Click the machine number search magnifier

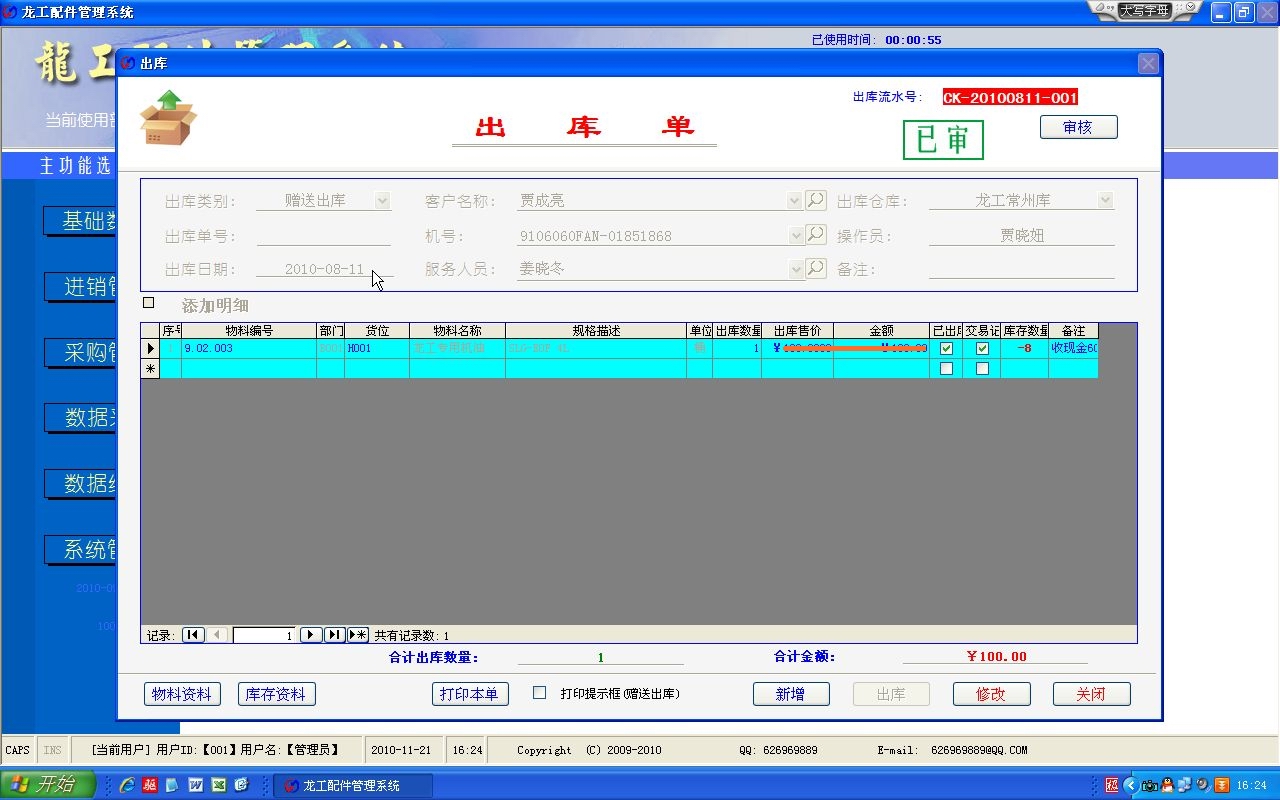pos(816,235)
